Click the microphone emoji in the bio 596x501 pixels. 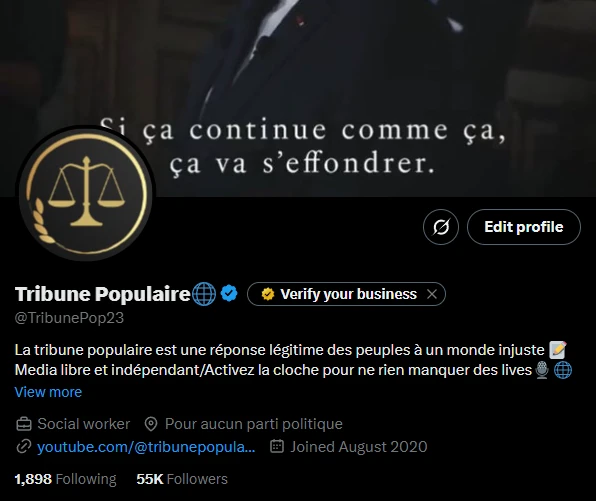[x=542, y=370]
